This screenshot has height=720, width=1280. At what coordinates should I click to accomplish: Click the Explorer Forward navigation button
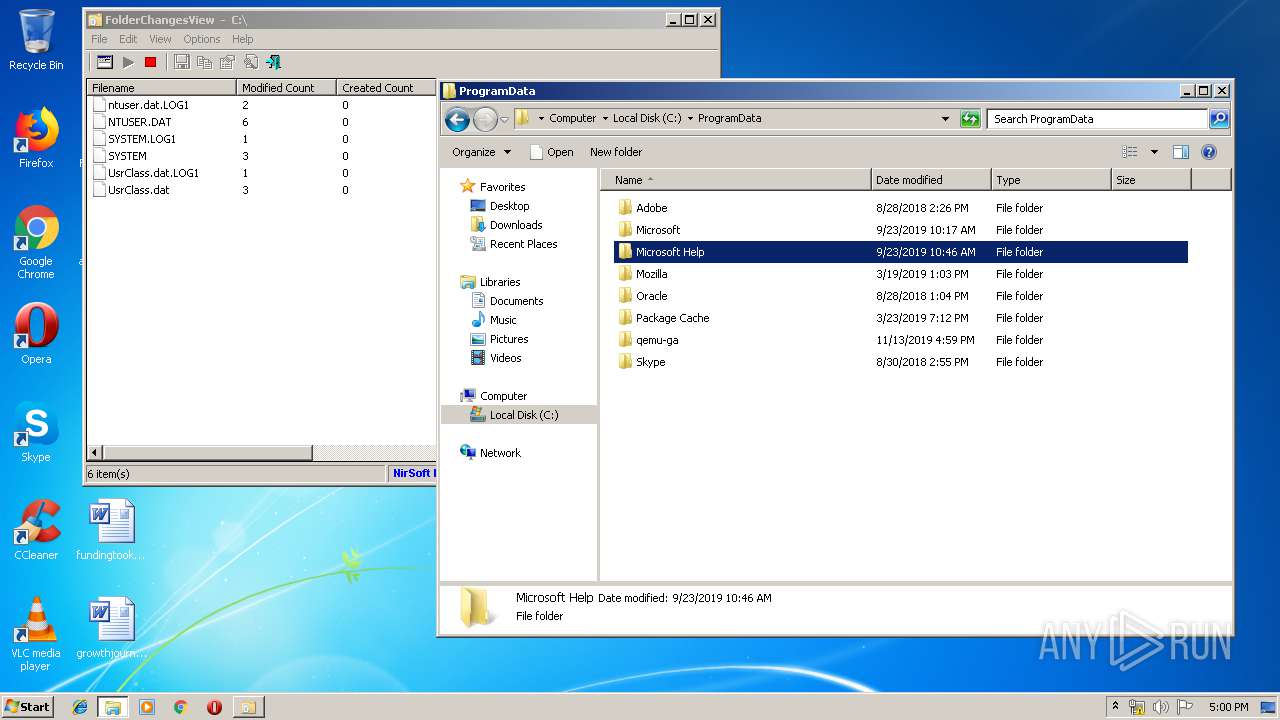[485, 119]
